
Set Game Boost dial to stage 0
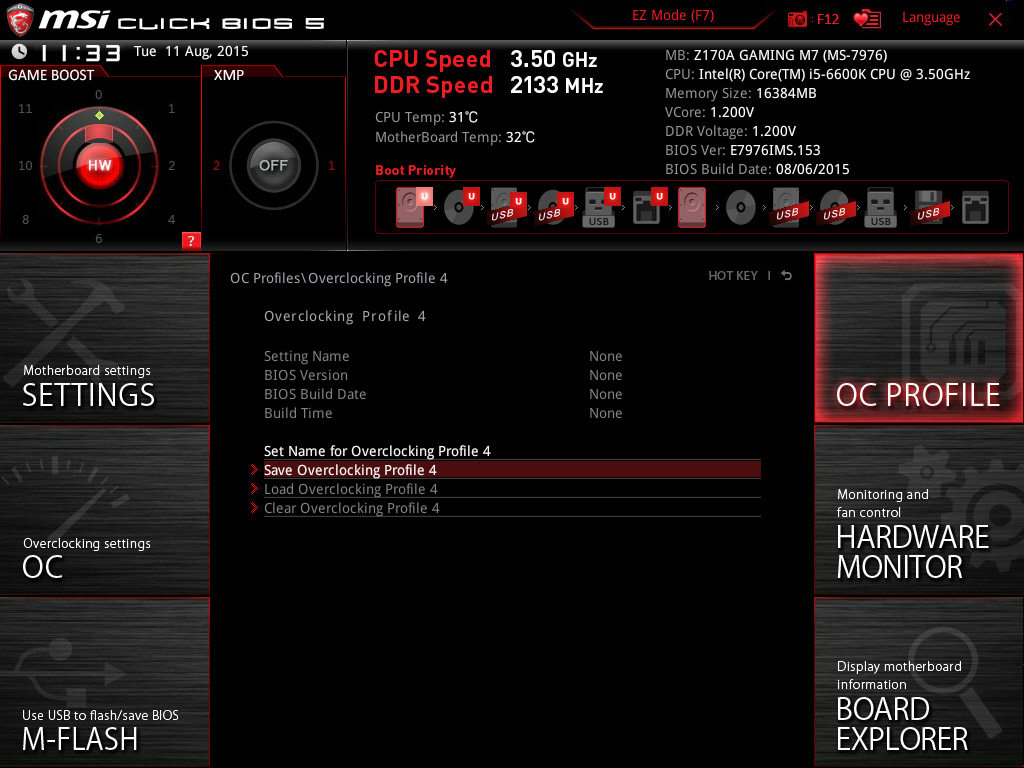tap(99, 95)
